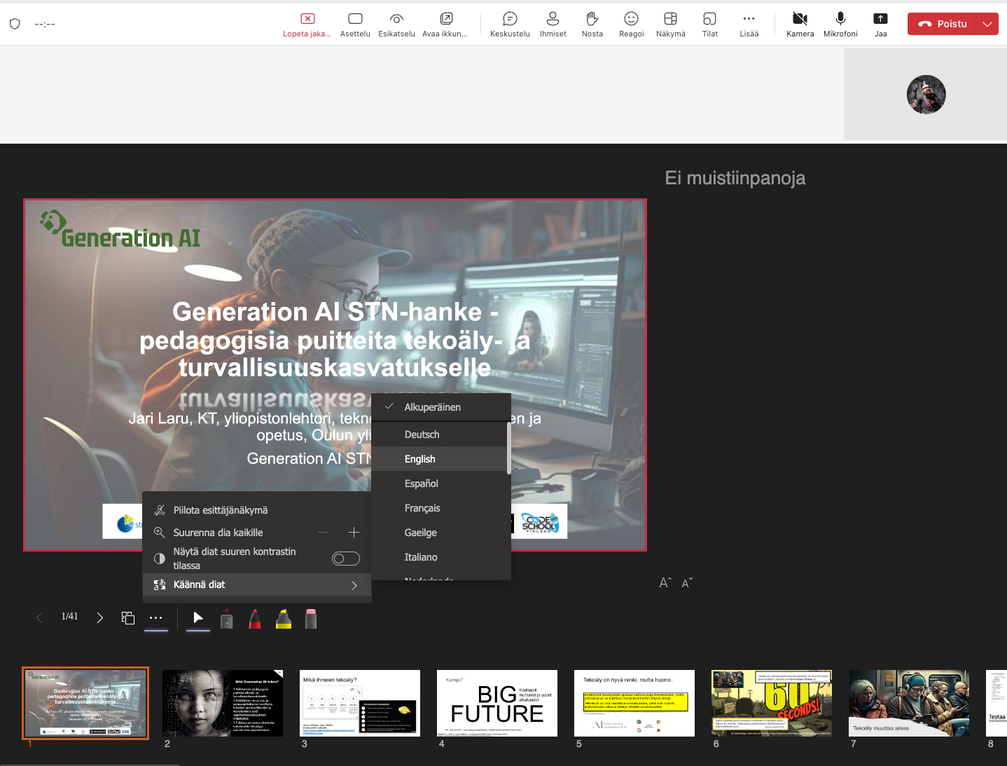
Task: Click the shield security icon
Action: pos(15,24)
